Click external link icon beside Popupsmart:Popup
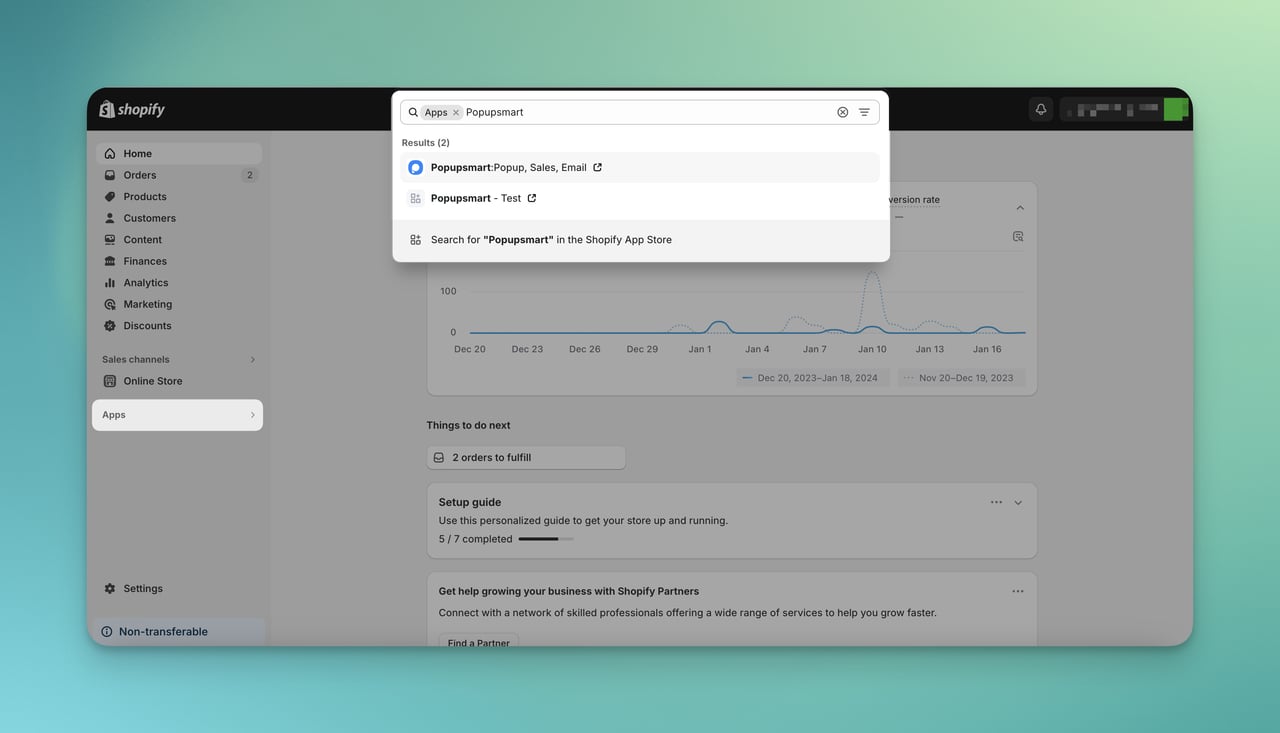 (x=598, y=167)
